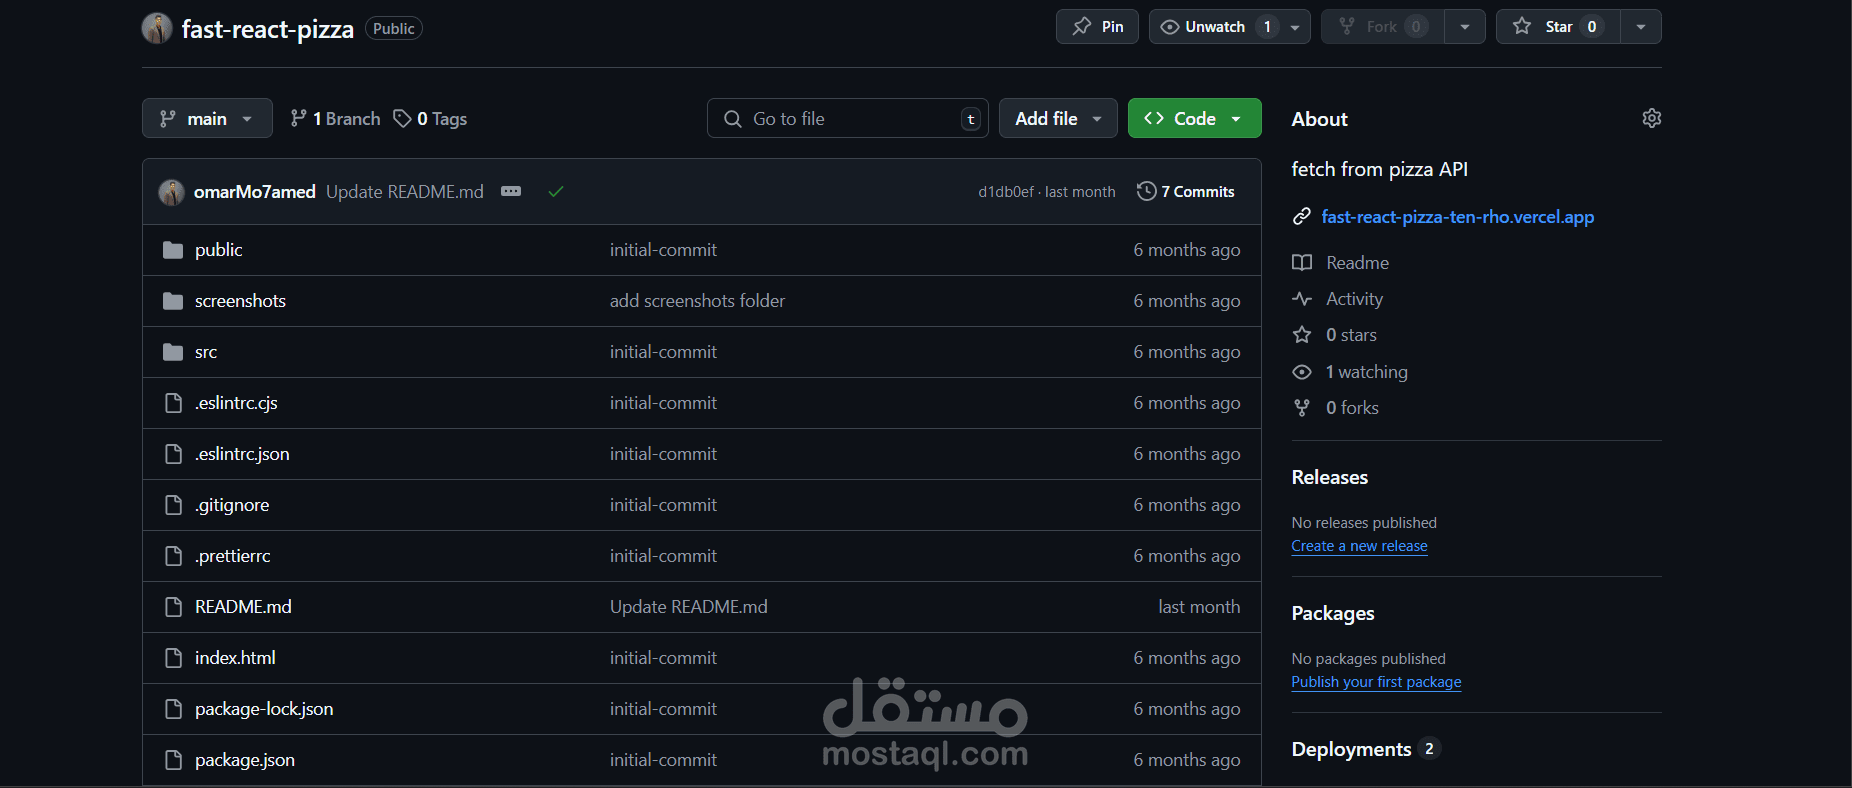Click the green commit status checkmark
The height and width of the screenshot is (788, 1852).
pyautogui.click(x=556, y=191)
